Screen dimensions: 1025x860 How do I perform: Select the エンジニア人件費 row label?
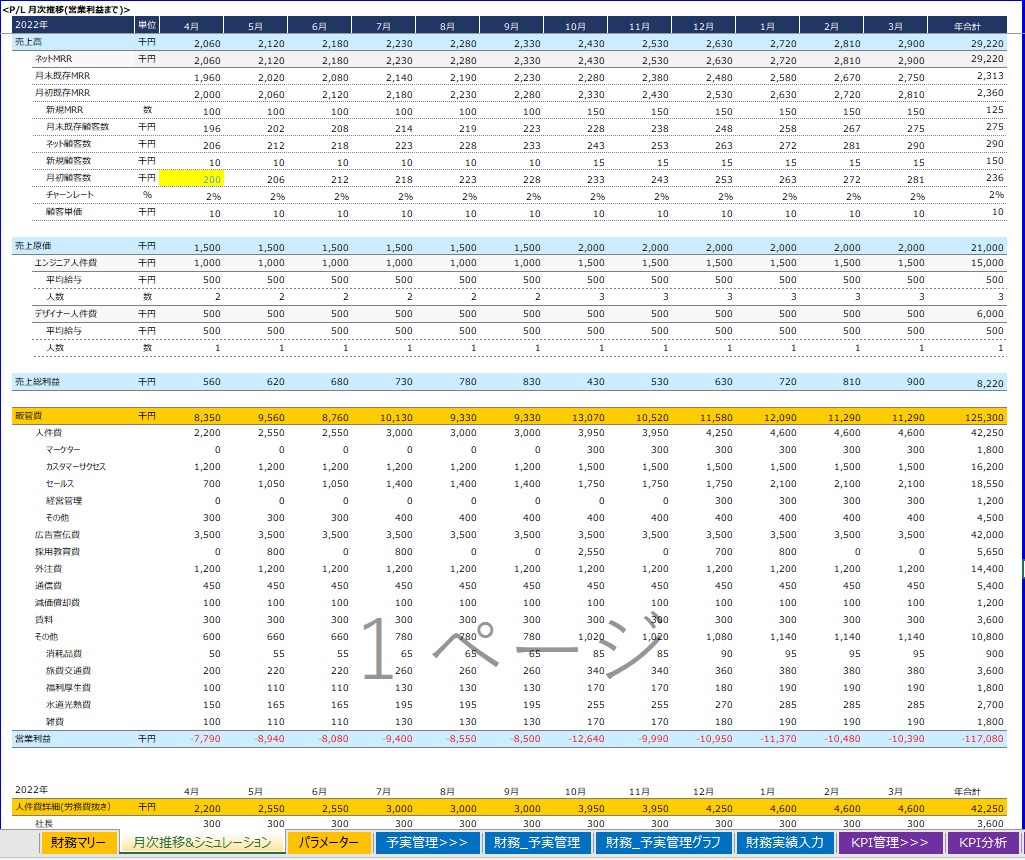pos(66,263)
